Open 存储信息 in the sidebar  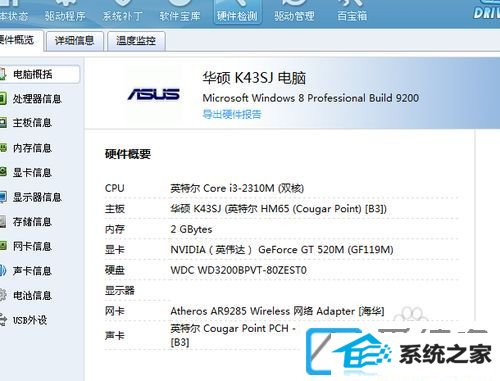click(32, 222)
